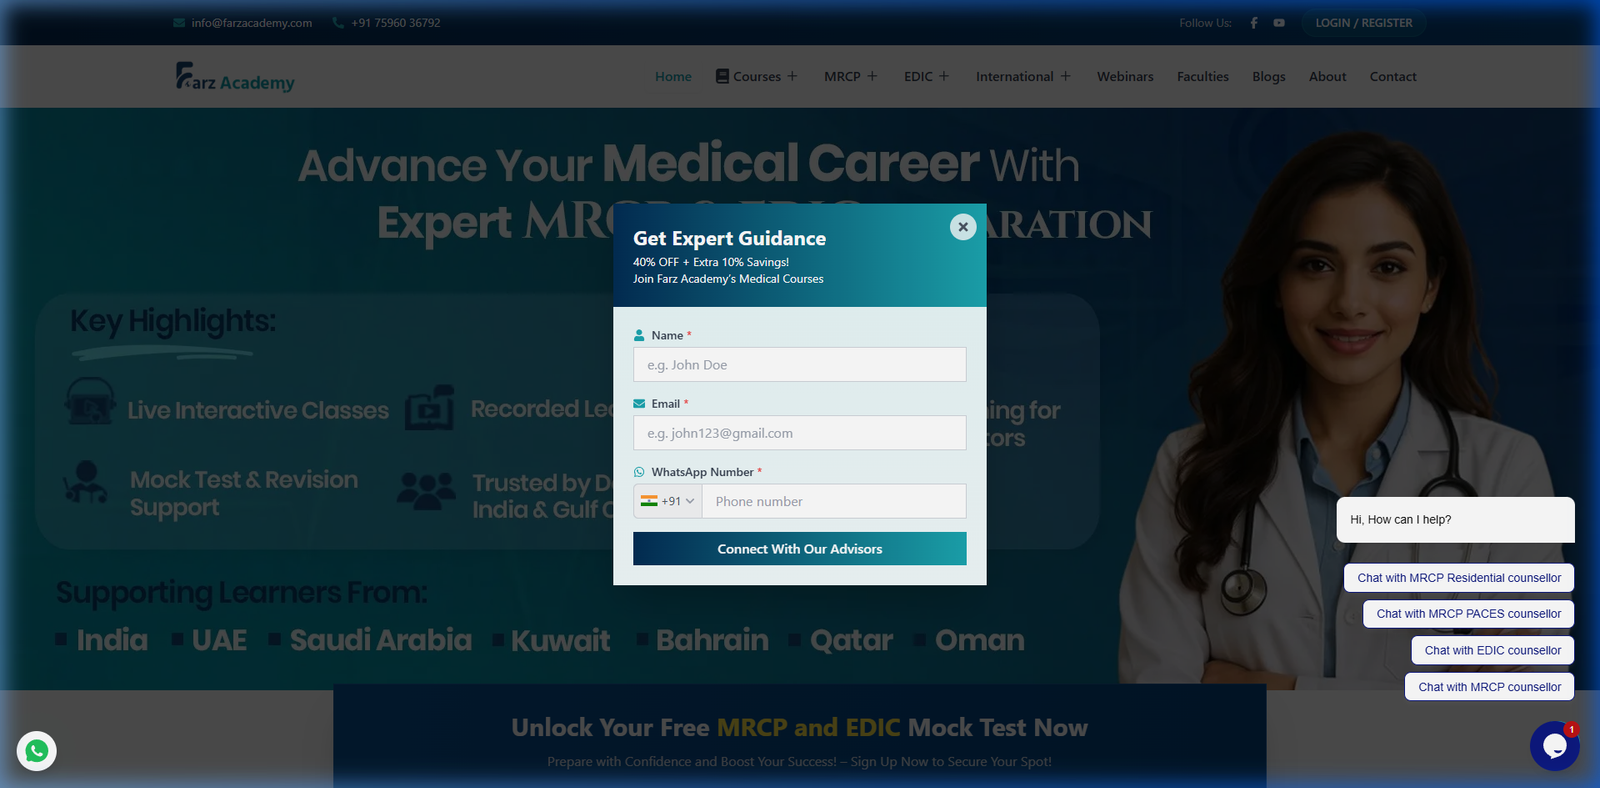
Task: Expand the EDIC menu
Action: point(944,77)
